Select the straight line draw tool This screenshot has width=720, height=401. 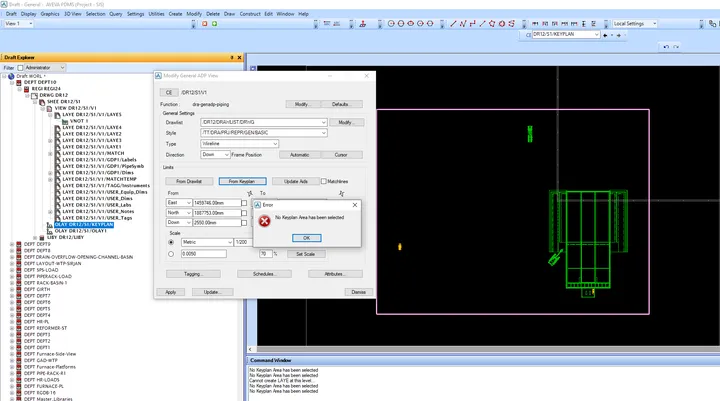pos(453,23)
